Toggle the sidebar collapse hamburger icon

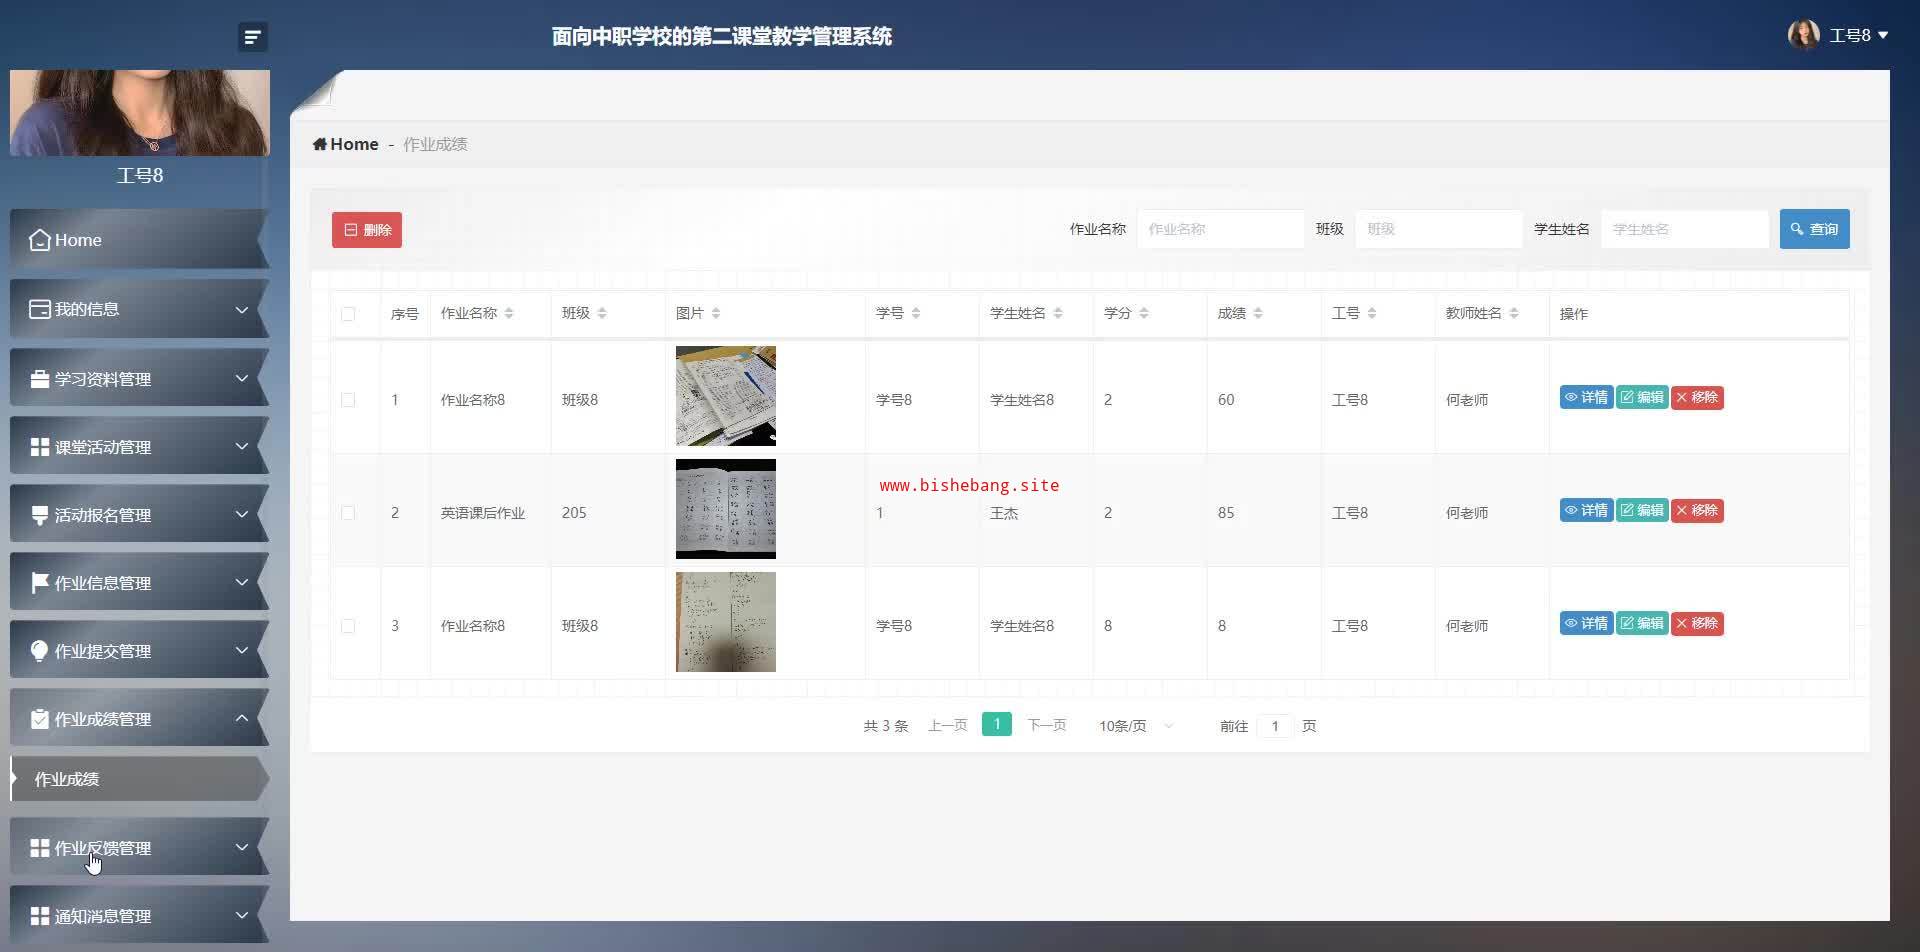(x=252, y=37)
